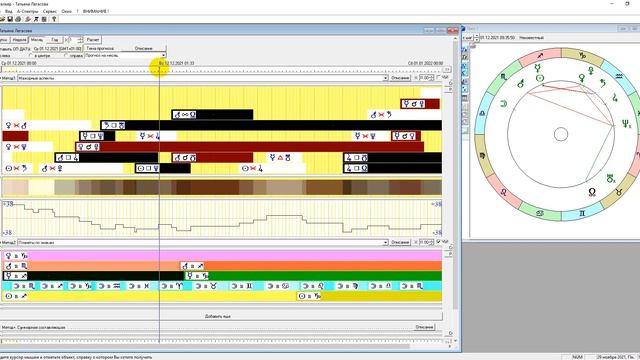Click the brown intensity color band

222,187
